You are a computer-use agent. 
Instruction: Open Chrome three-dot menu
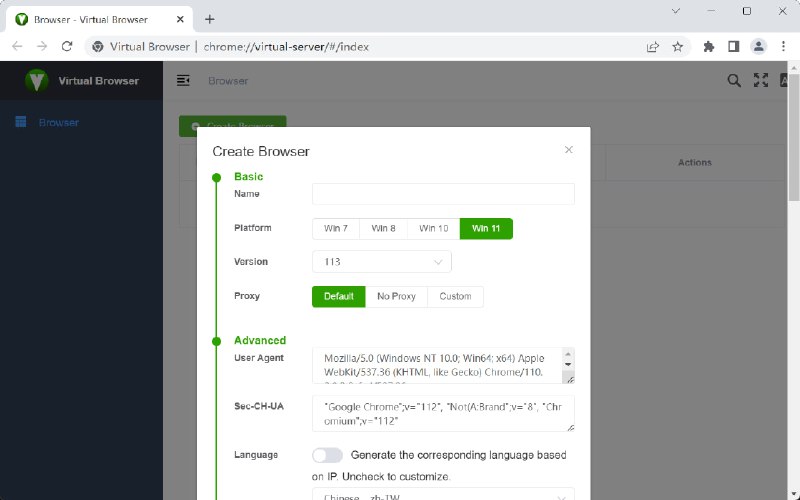coord(783,47)
